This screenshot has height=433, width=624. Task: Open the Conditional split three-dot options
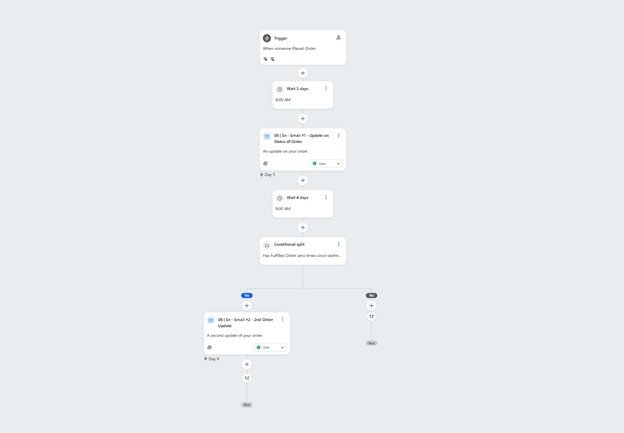point(339,244)
